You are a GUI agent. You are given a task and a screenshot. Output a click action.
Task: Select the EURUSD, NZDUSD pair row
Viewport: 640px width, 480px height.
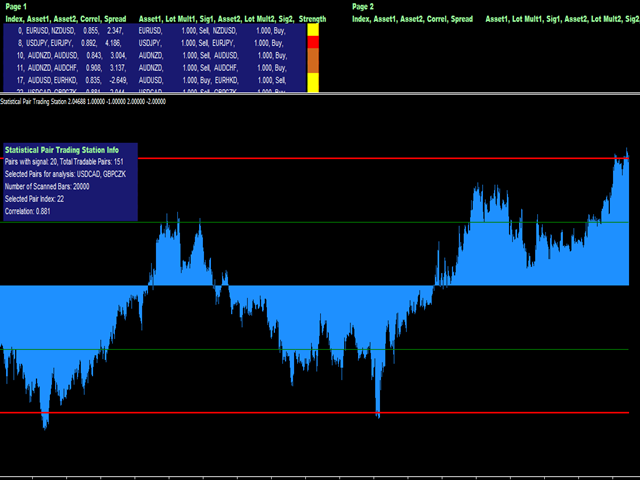tap(70, 32)
